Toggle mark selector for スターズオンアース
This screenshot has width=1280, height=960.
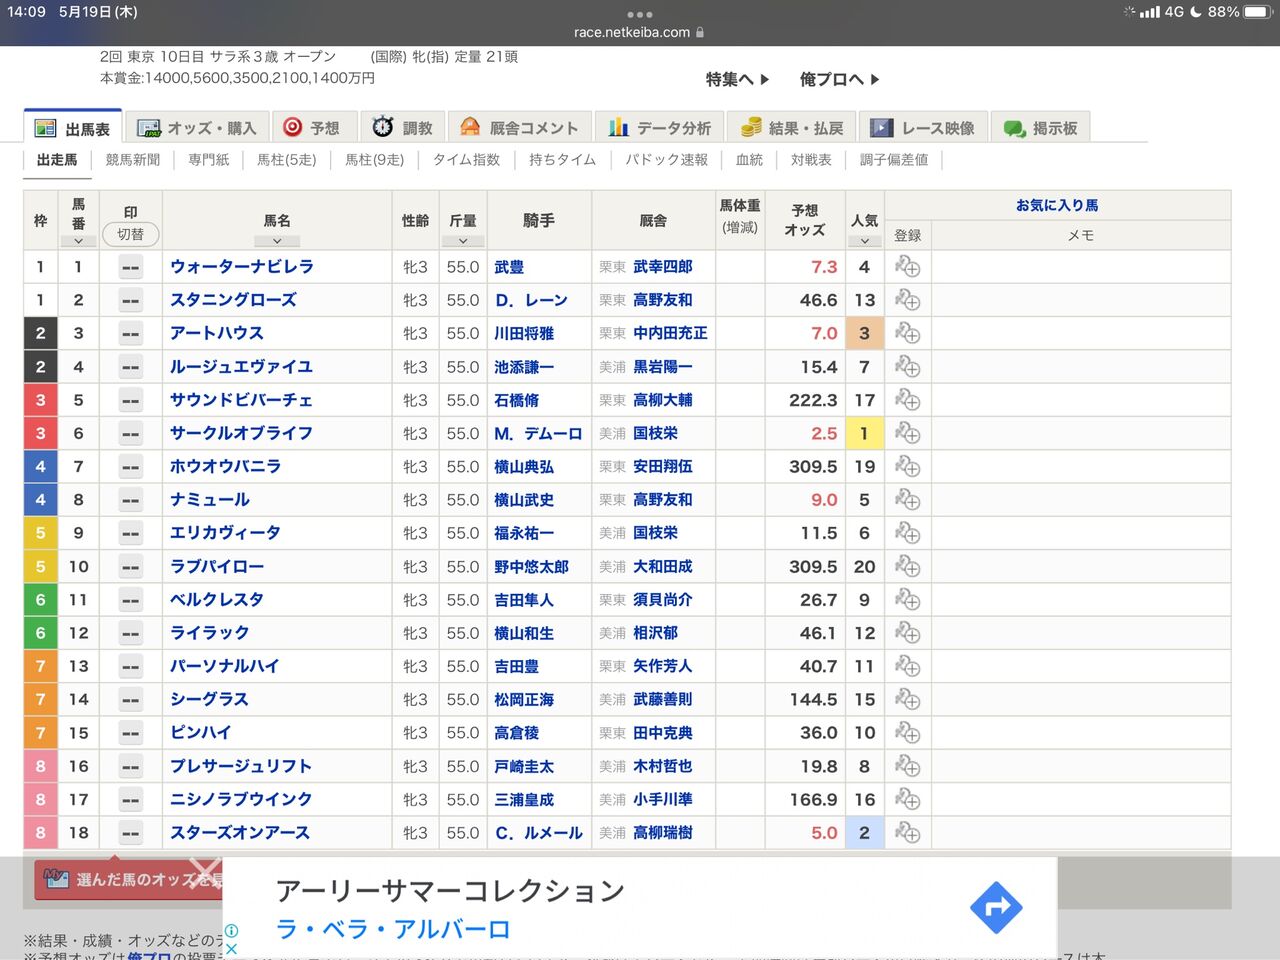[130, 833]
